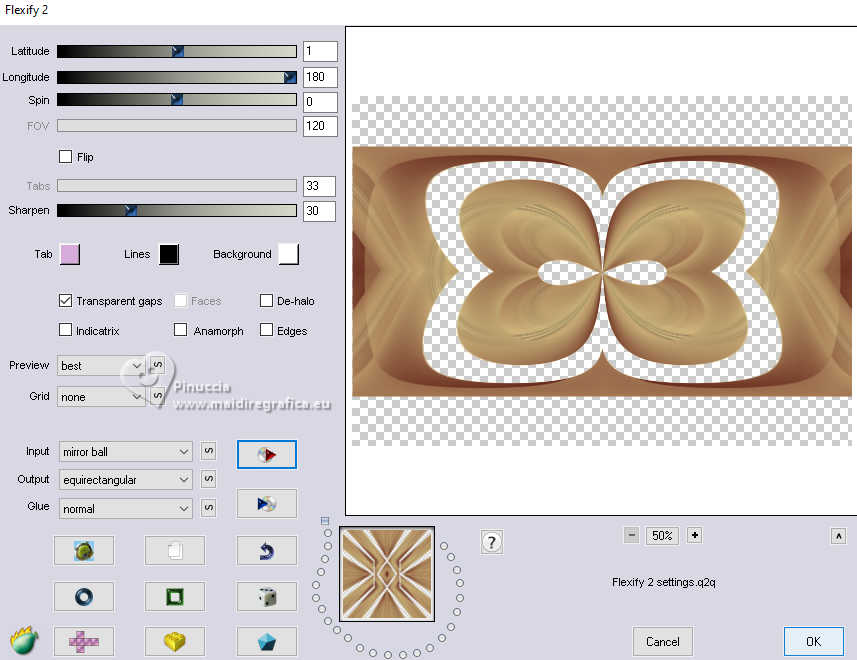
Task: Click the yellow brick icon button
Action: coord(174,641)
